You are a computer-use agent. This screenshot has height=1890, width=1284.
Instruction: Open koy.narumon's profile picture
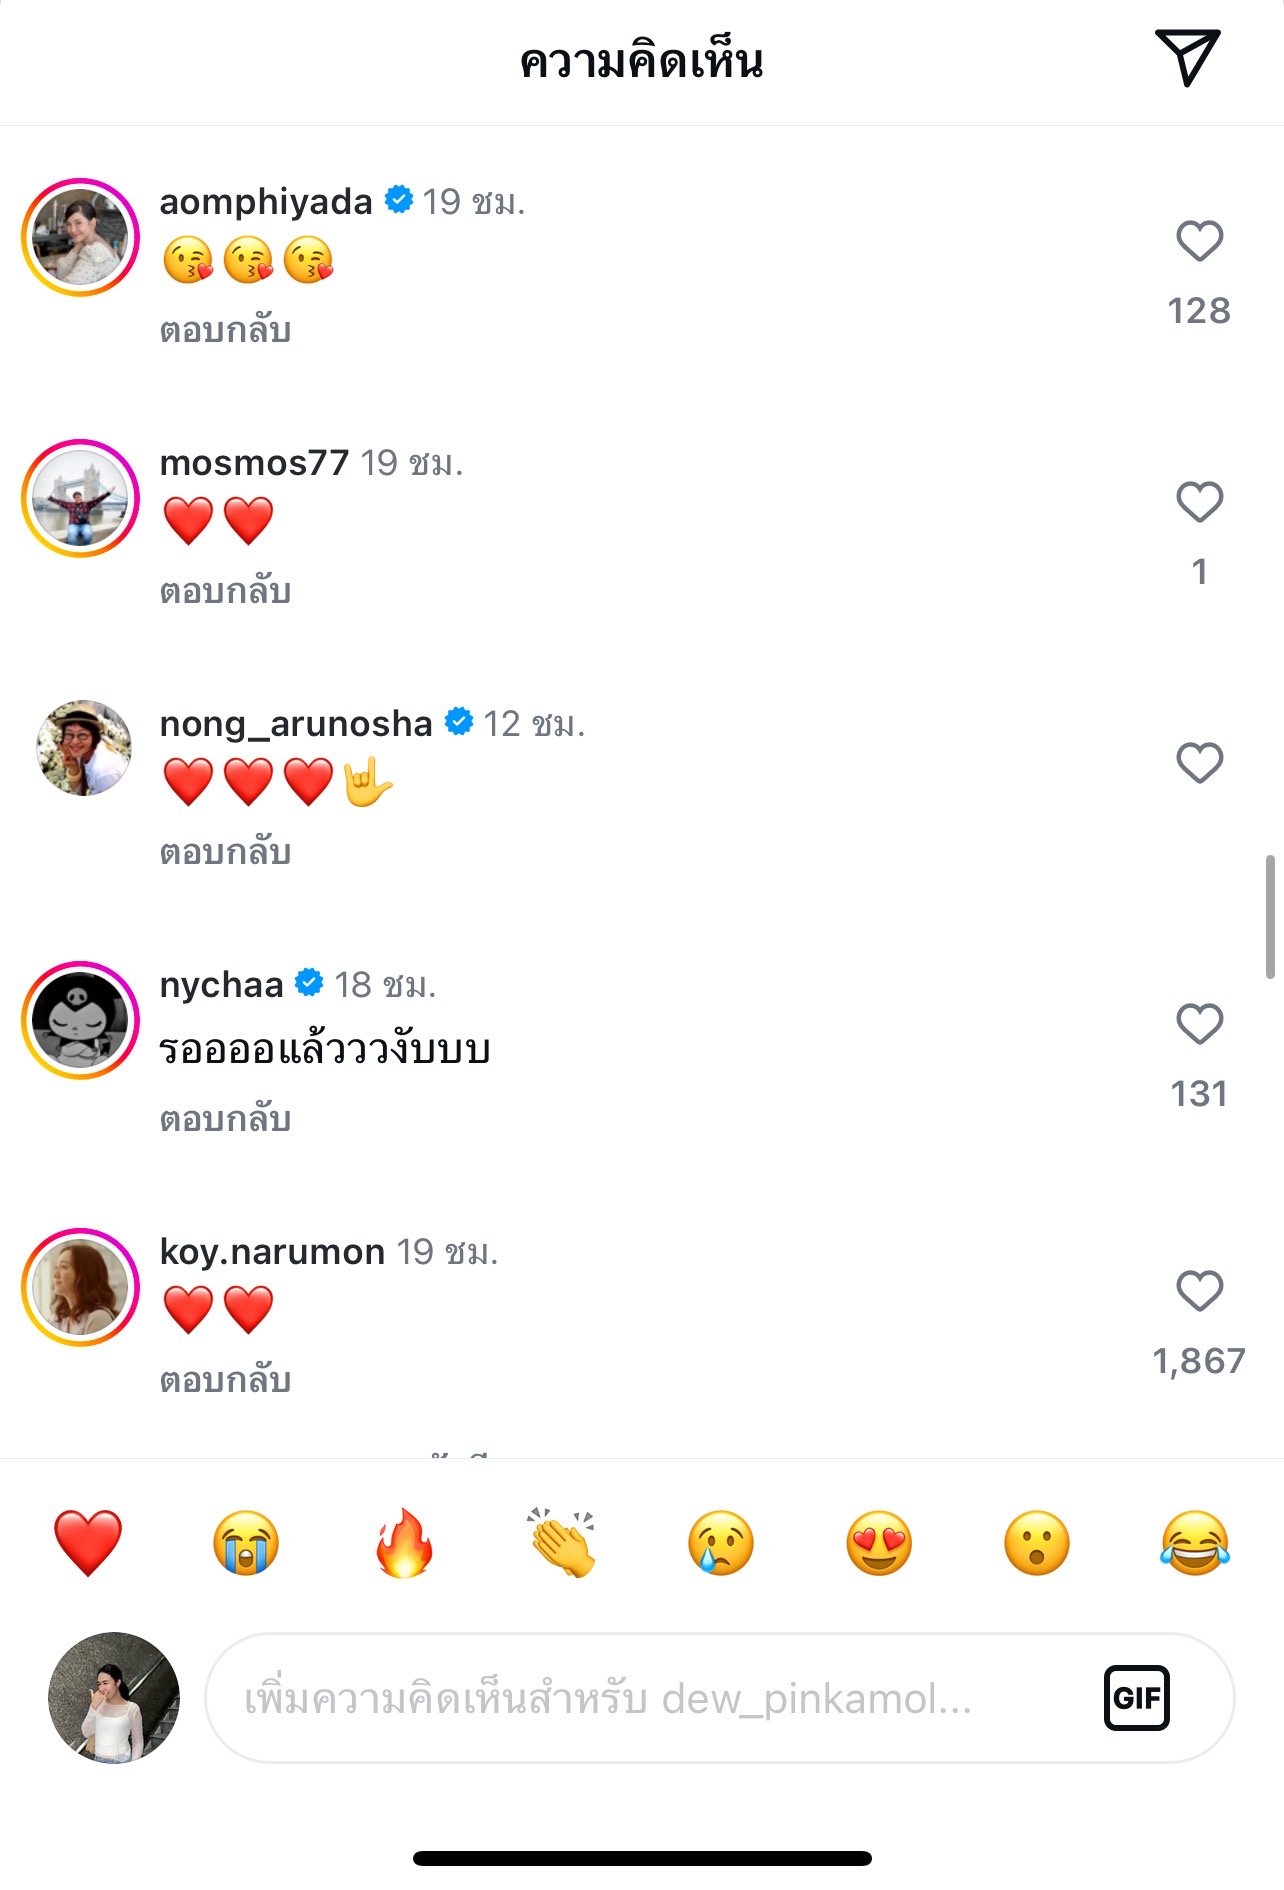81,1287
